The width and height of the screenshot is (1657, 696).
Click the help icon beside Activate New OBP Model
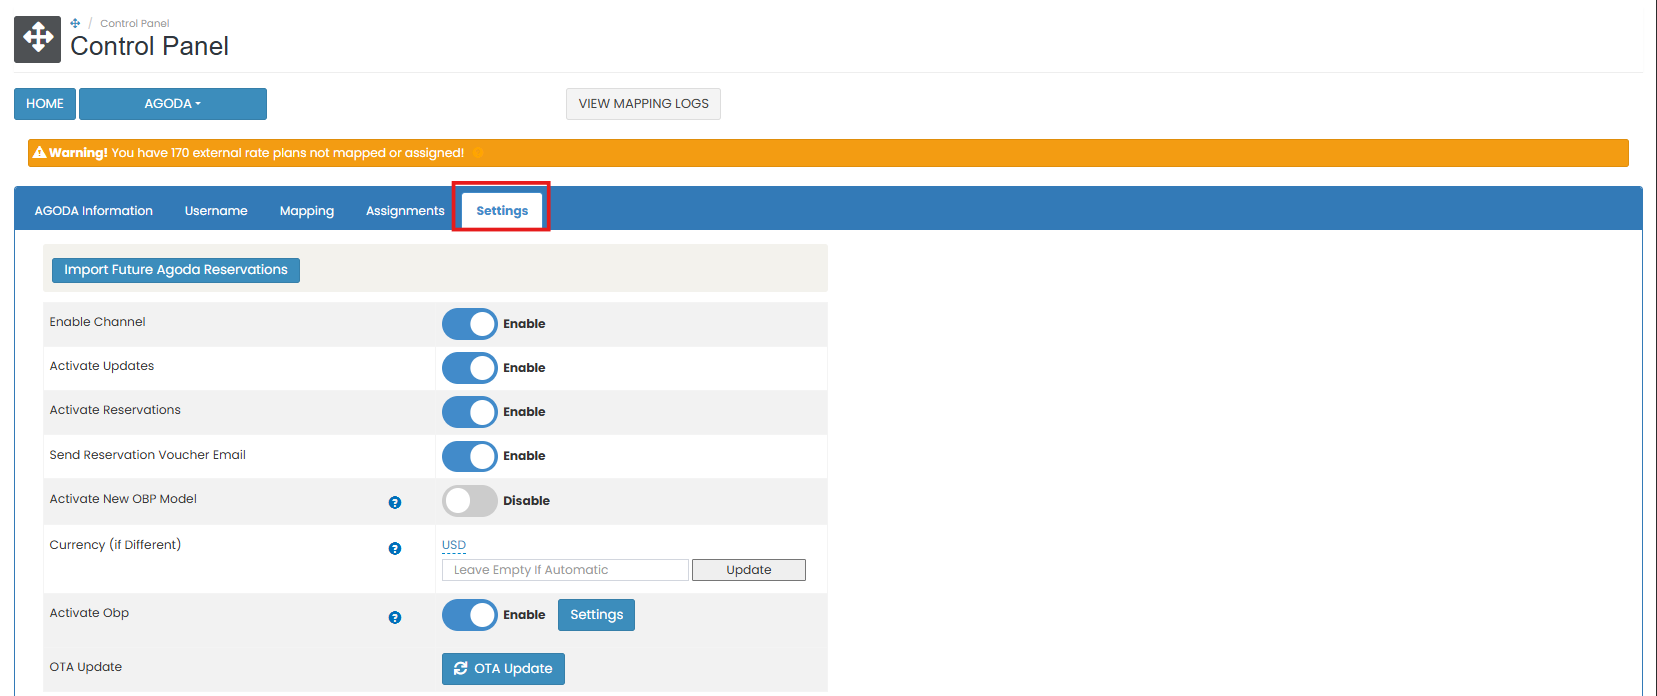click(395, 502)
